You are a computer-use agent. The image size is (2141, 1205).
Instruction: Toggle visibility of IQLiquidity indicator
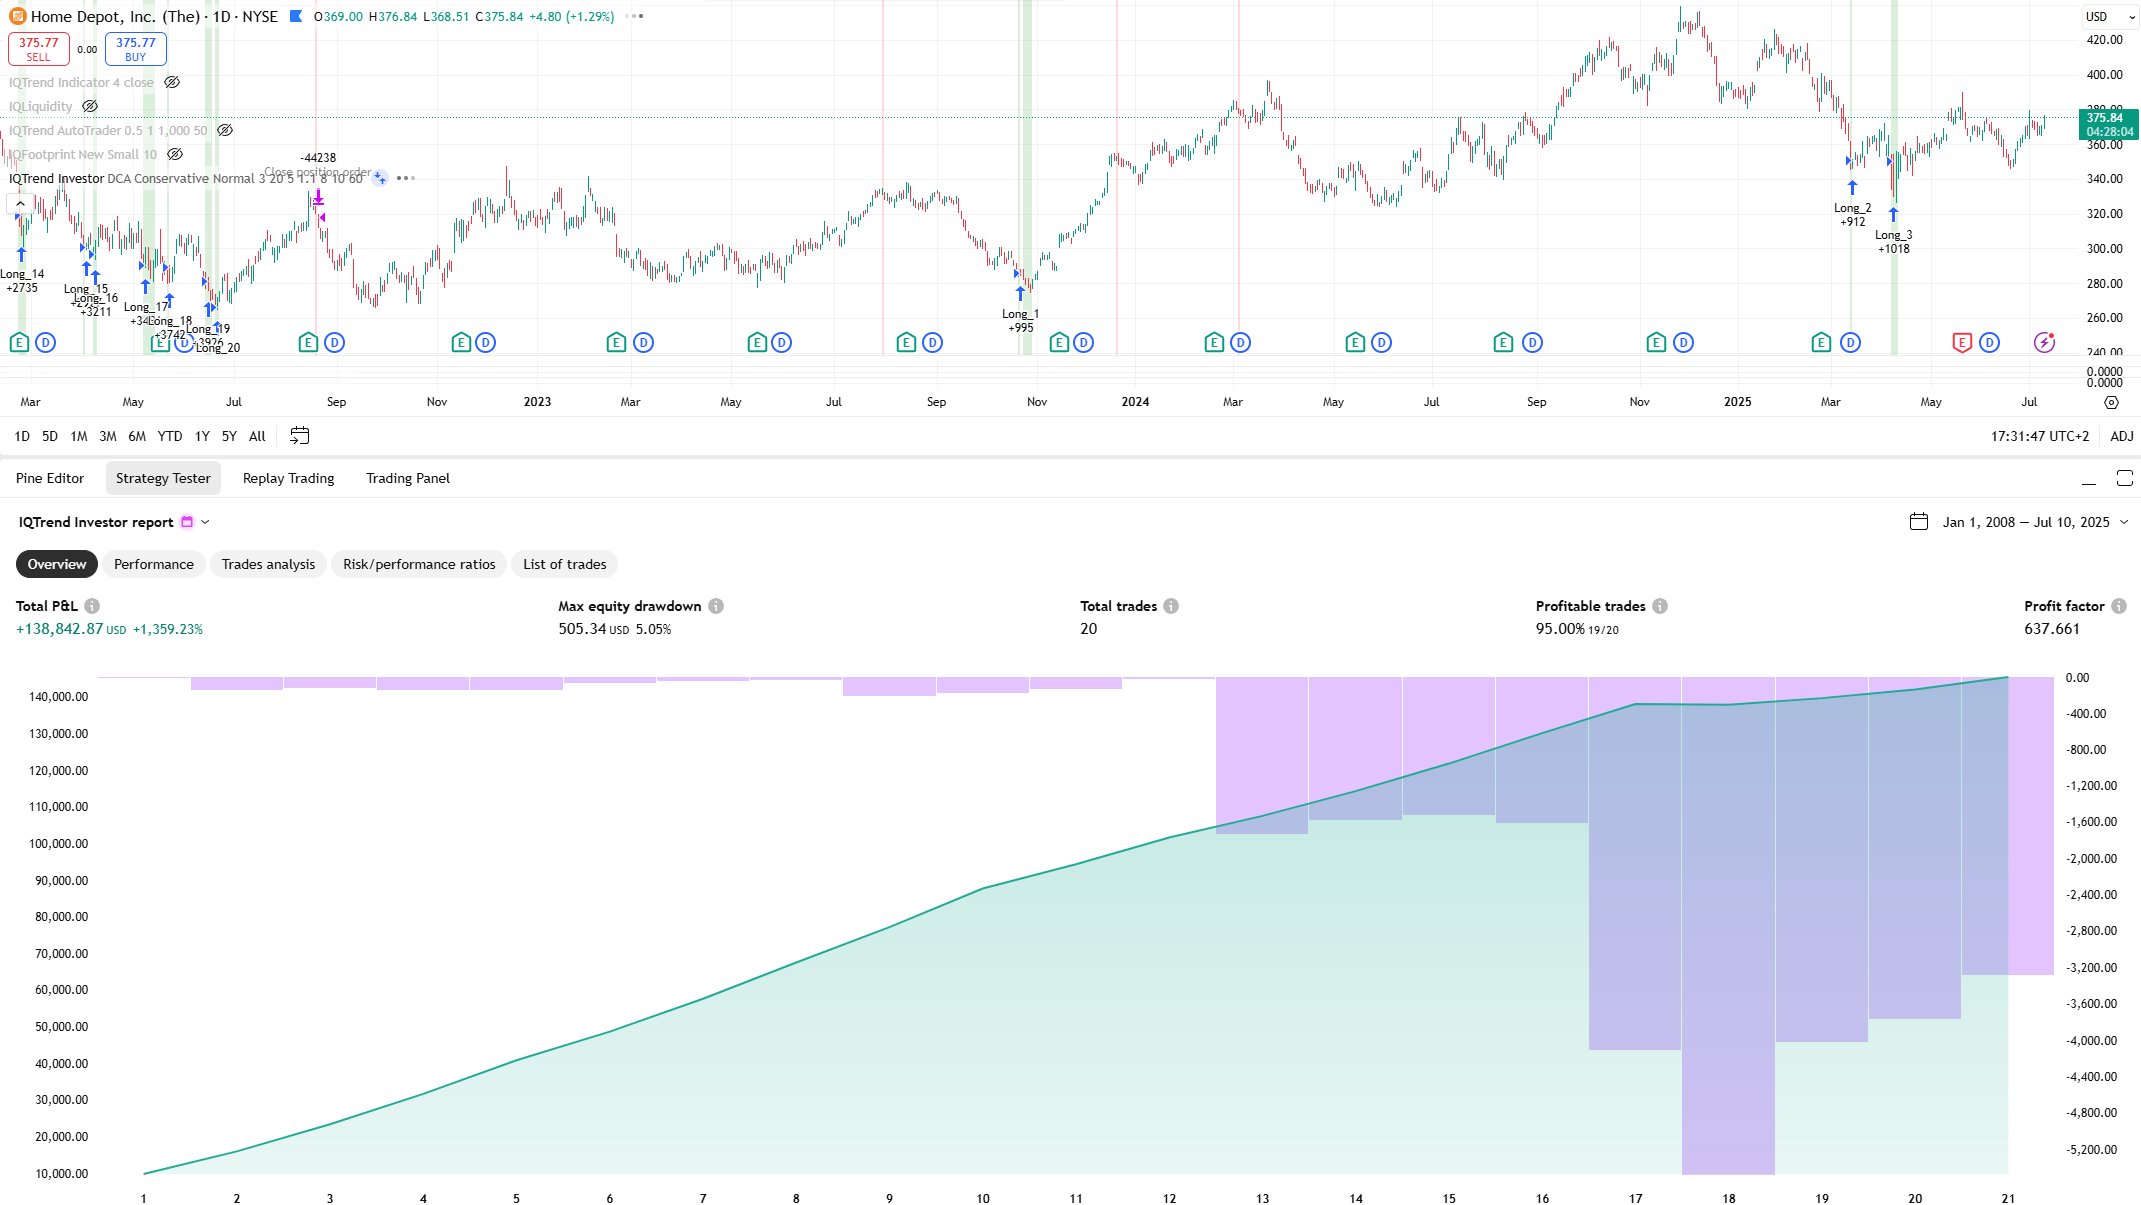pyautogui.click(x=90, y=107)
